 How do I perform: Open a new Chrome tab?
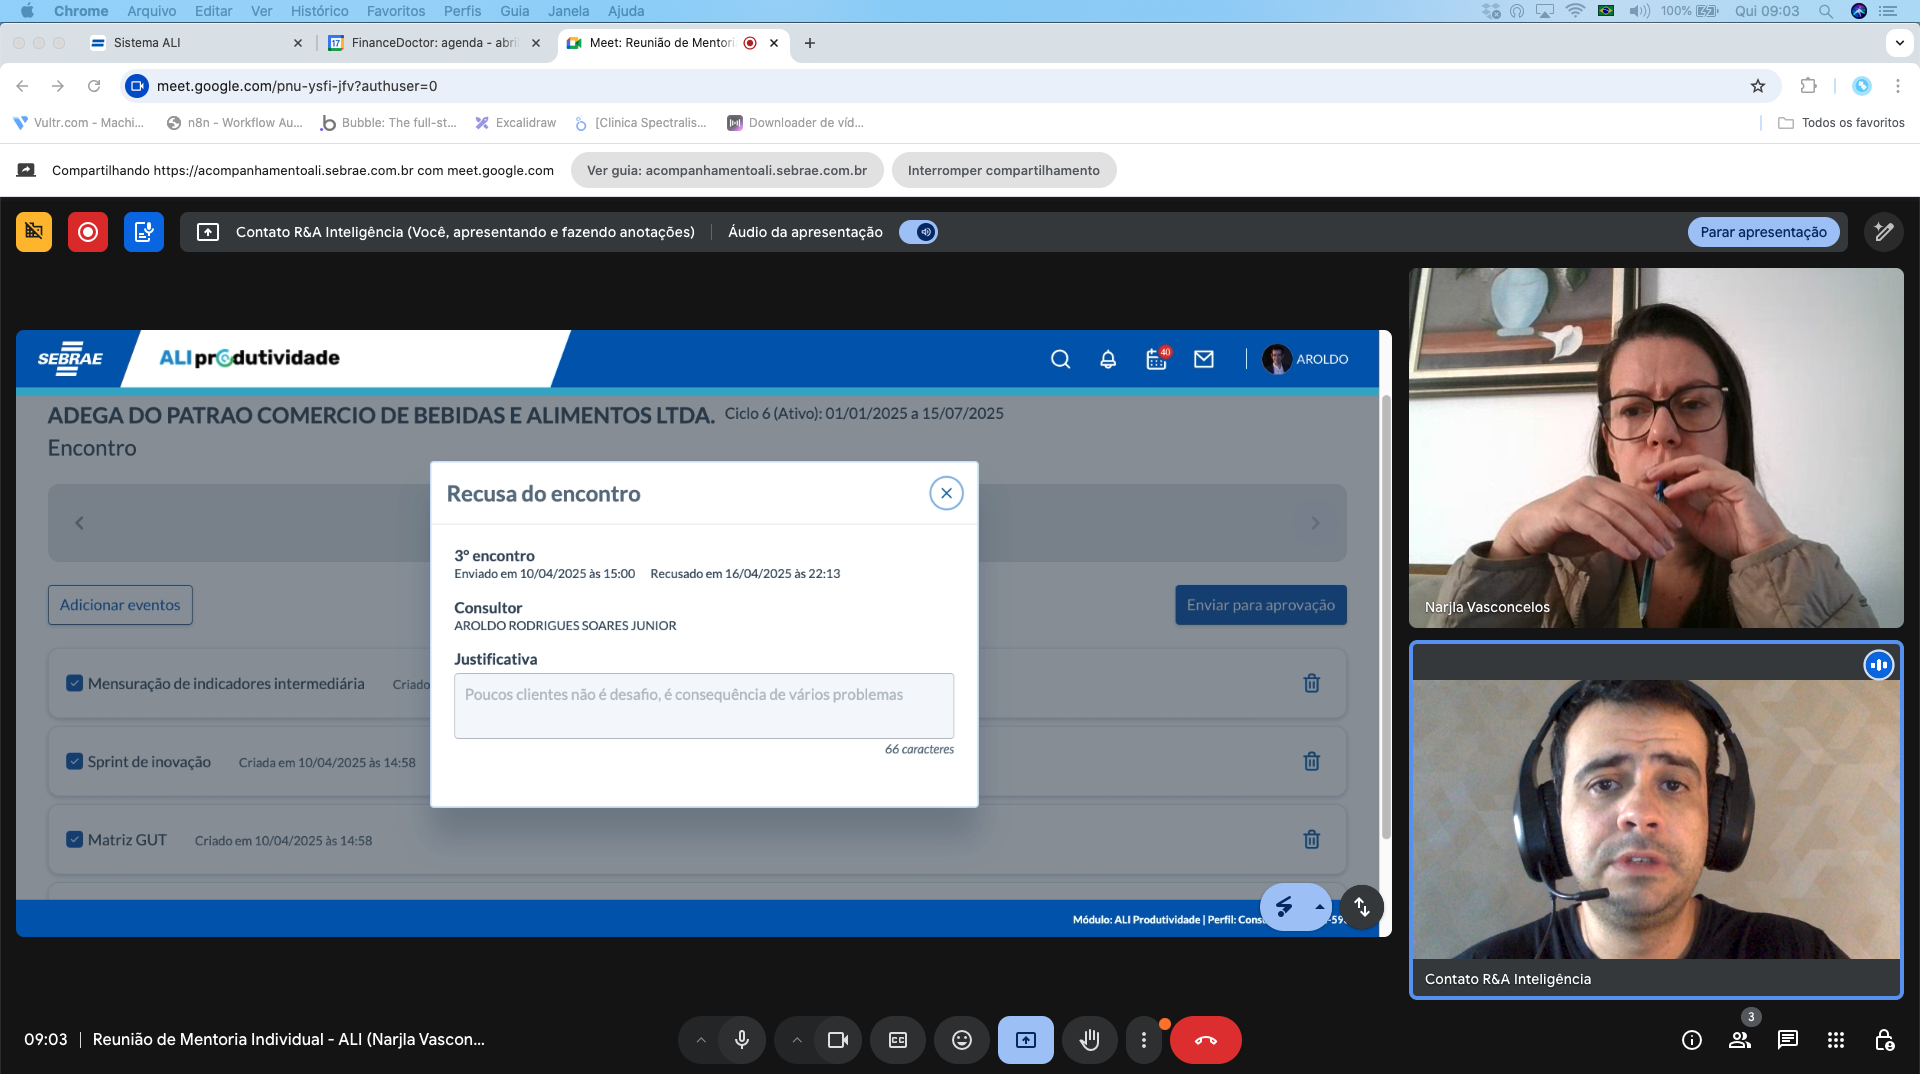pyautogui.click(x=810, y=43)
